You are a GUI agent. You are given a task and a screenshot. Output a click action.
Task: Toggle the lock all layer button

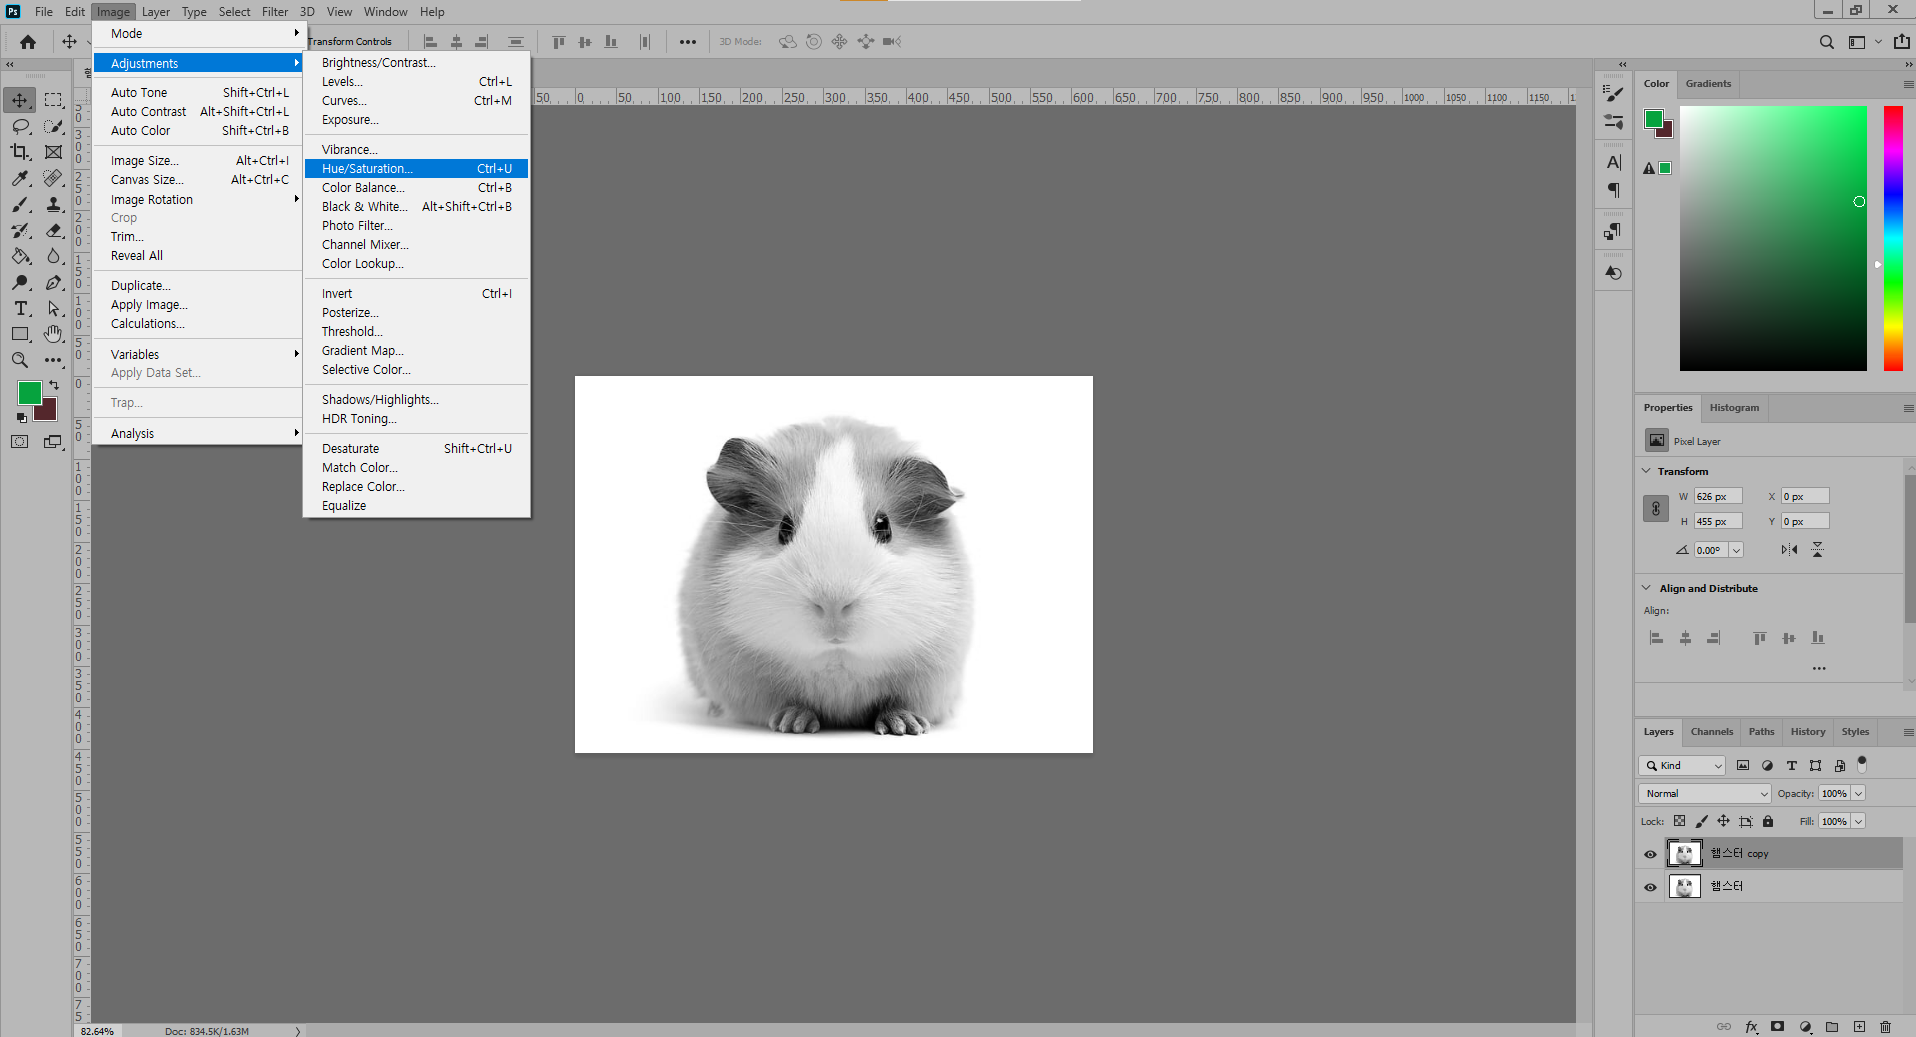[1768, 821]
